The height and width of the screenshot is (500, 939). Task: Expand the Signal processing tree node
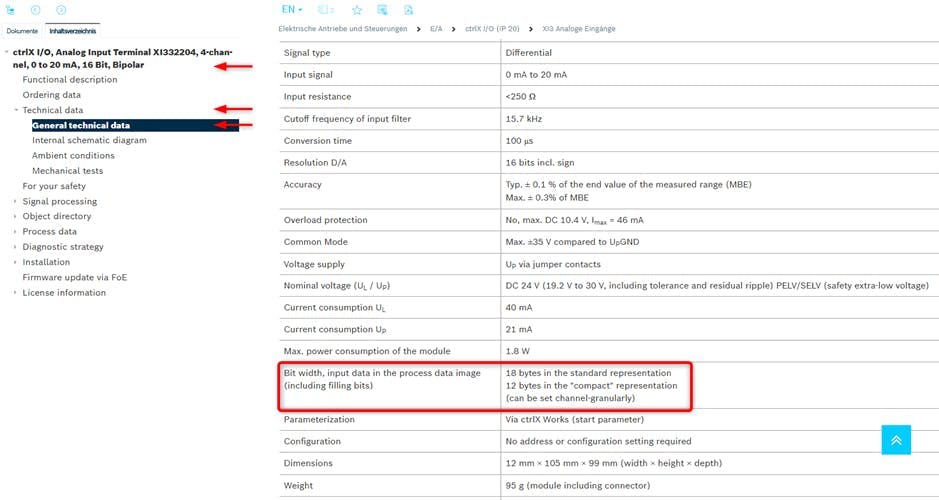pyautogui.click(x=15, y=201)
